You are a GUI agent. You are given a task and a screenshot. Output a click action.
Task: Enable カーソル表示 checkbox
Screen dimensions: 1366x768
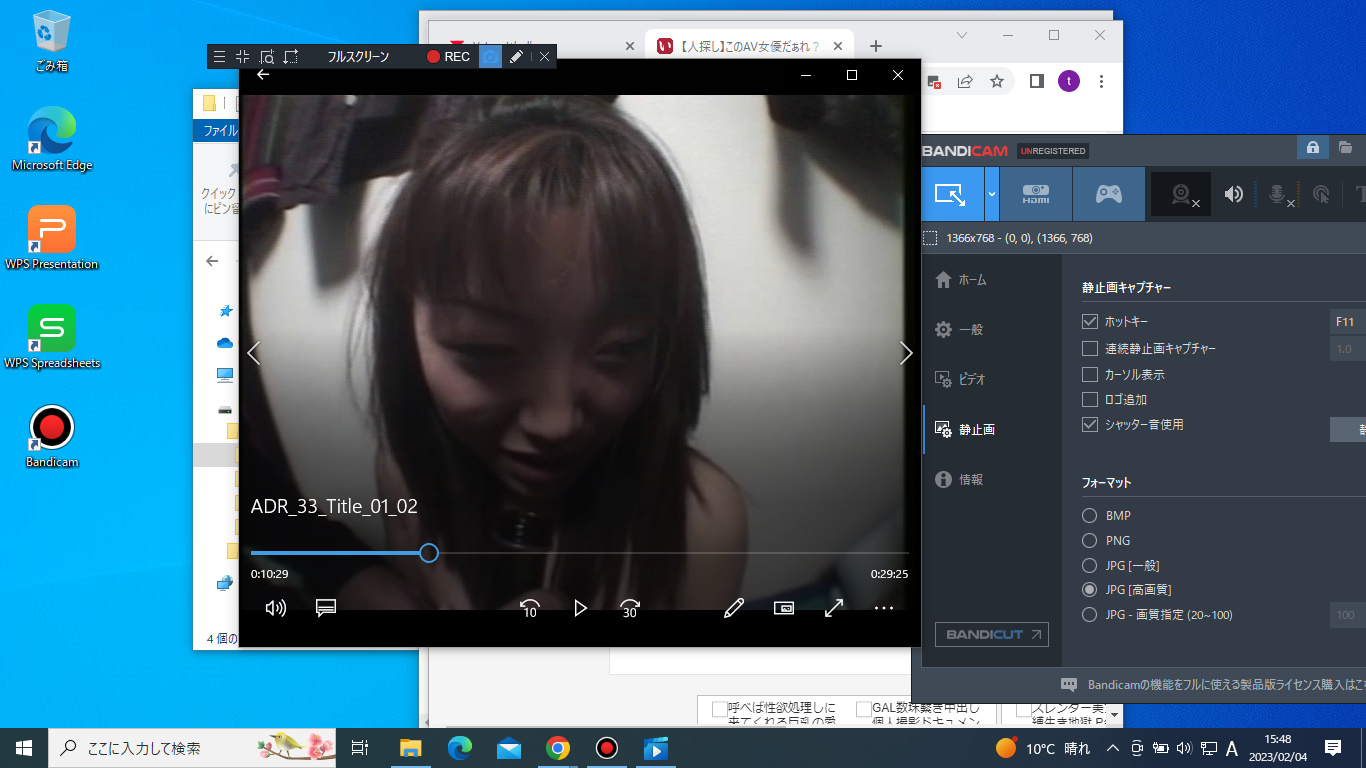click(x=1090, y=374)
